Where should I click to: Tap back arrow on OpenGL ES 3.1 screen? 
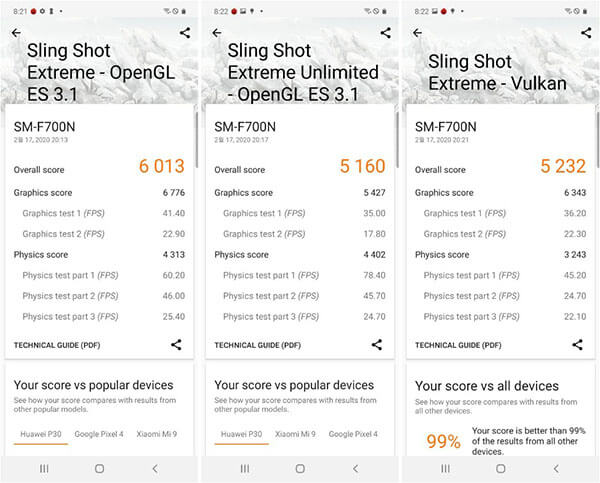[16, 33]
